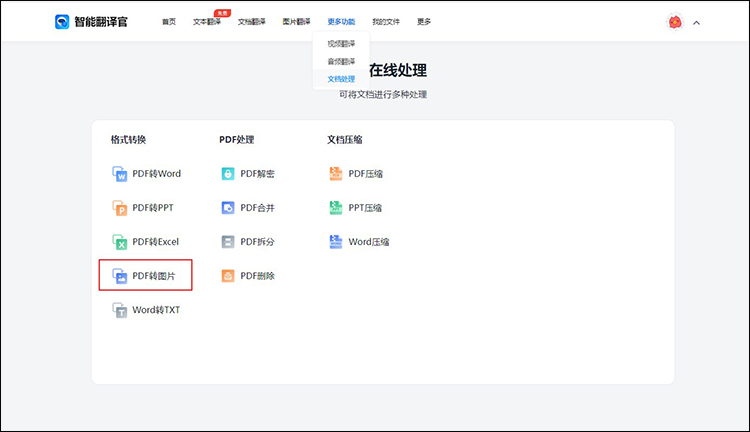750x432 pixels.
Task: Open the PDF压缩 link
Action: (365, 174)
